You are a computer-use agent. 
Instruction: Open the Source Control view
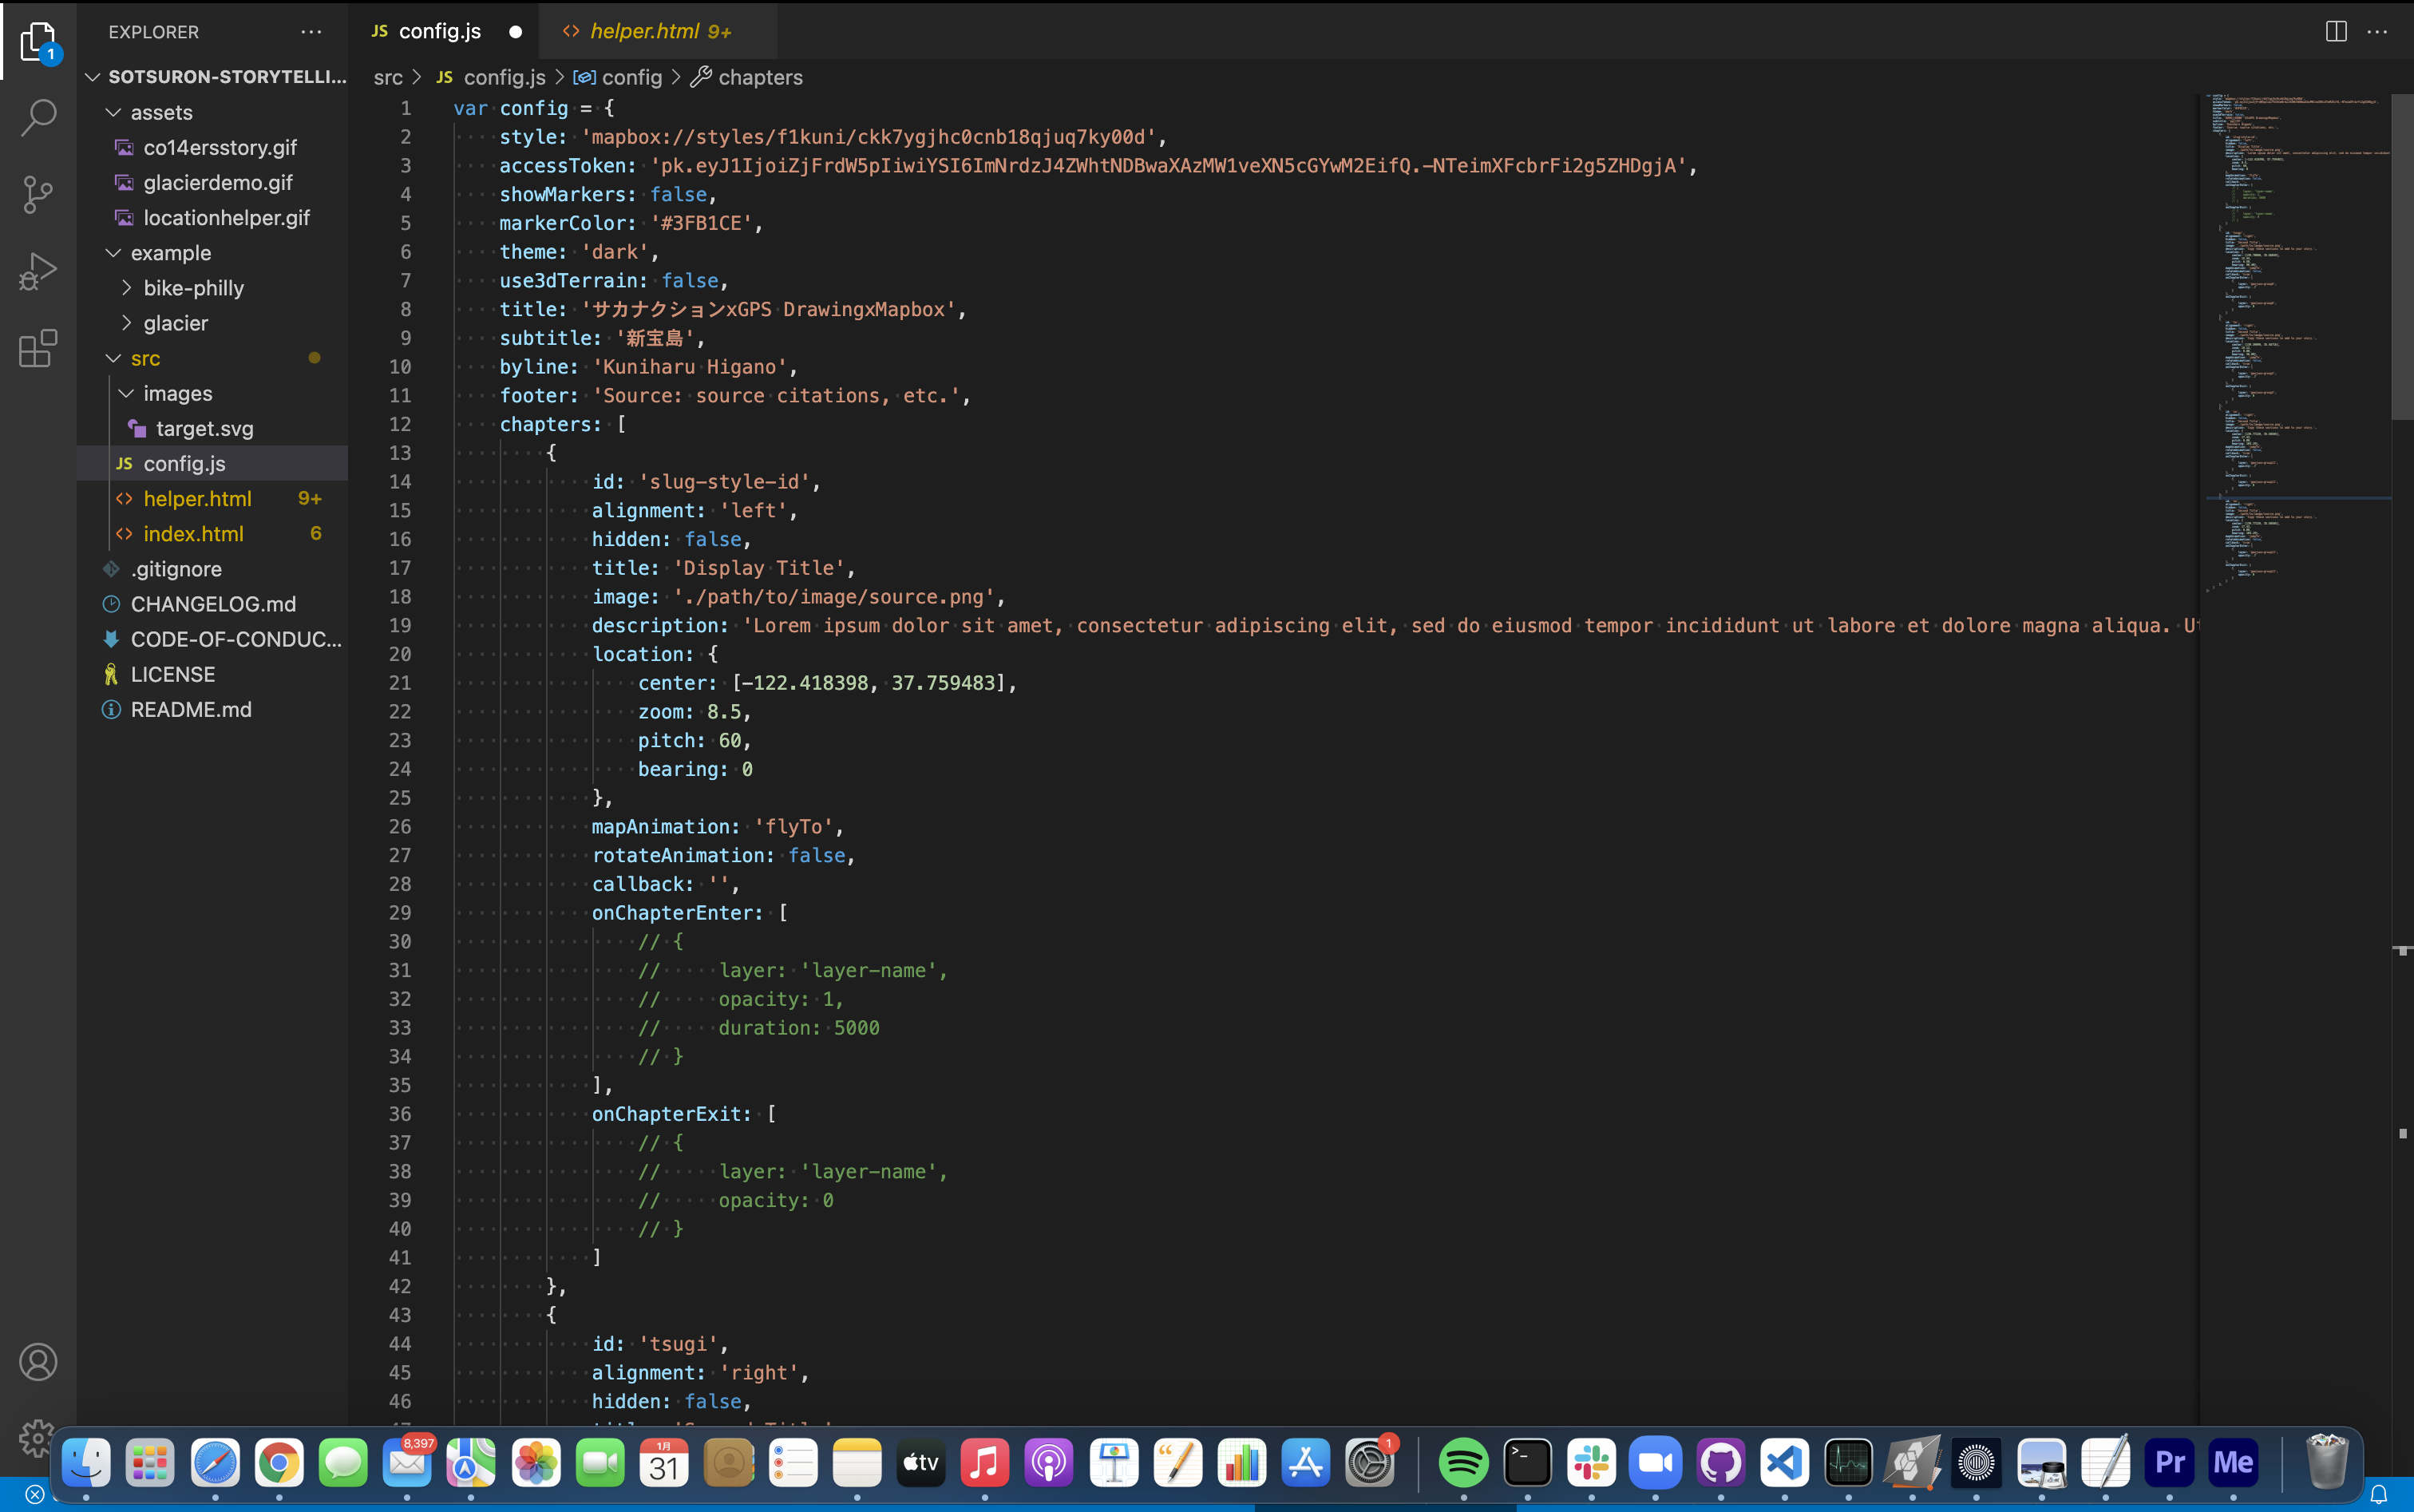[x=38, y=194]
